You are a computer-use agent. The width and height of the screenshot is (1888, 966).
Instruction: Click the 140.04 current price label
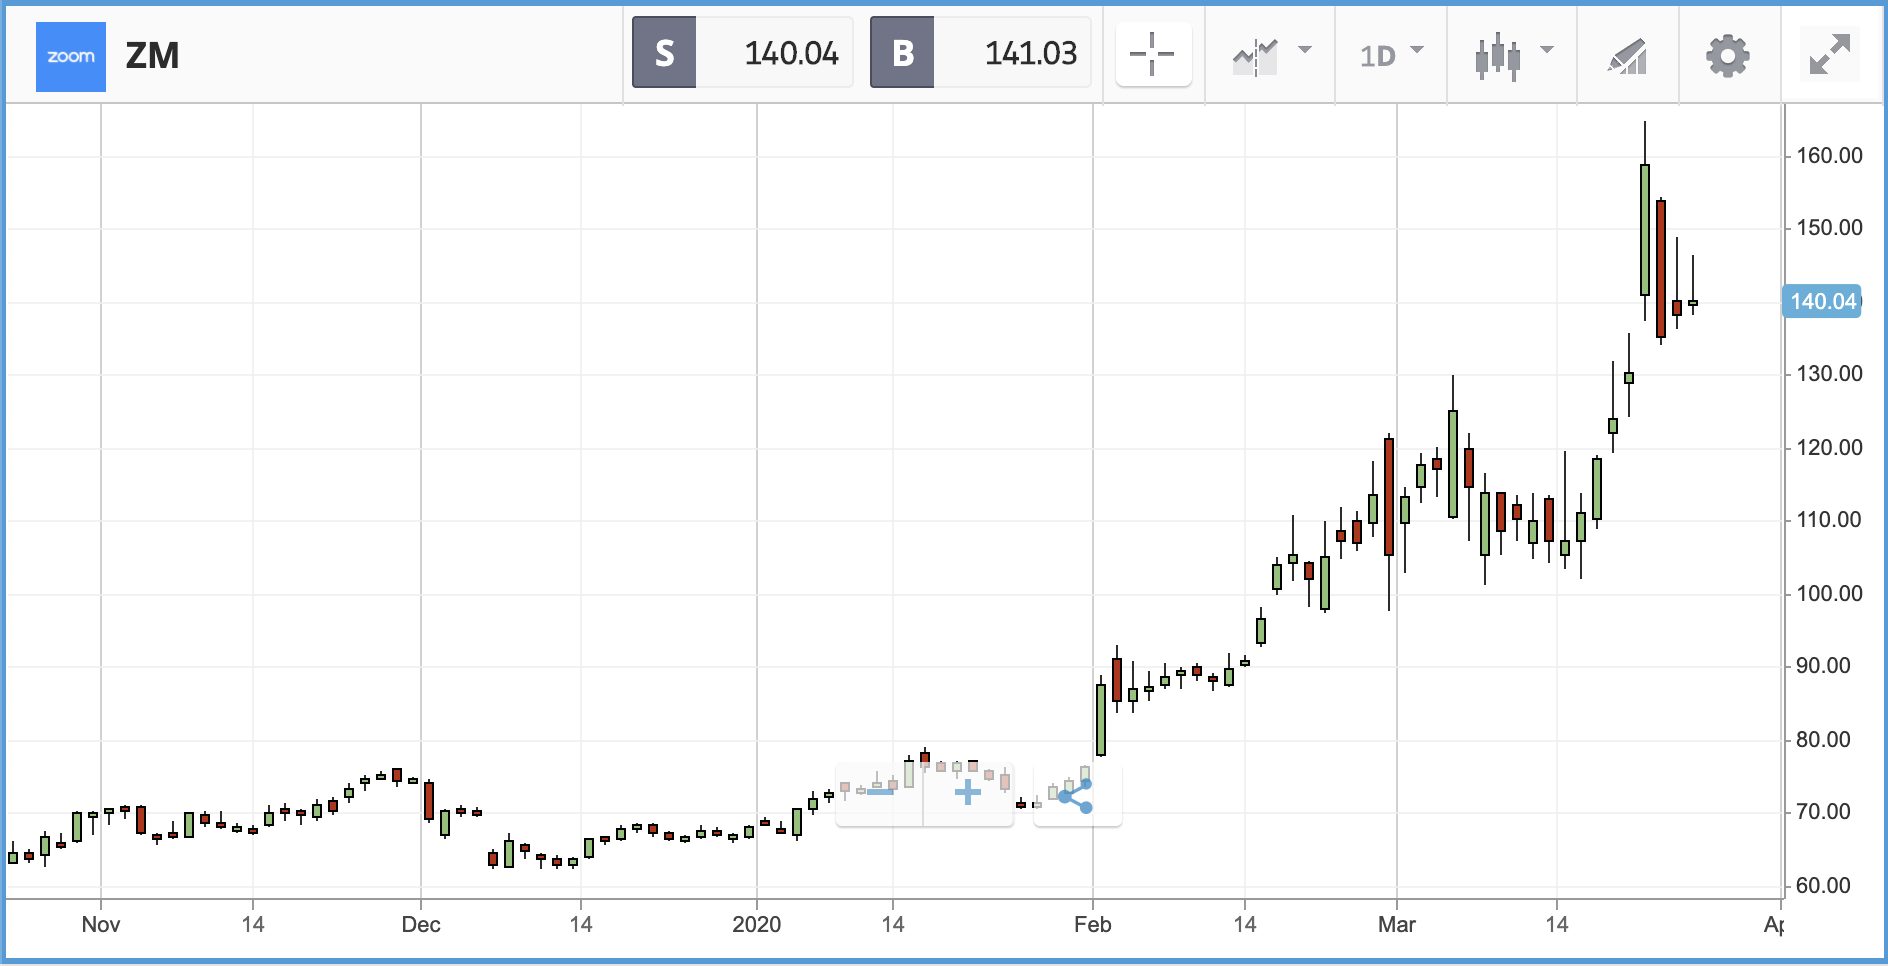pyautogui.click(x=1822, y=301)
